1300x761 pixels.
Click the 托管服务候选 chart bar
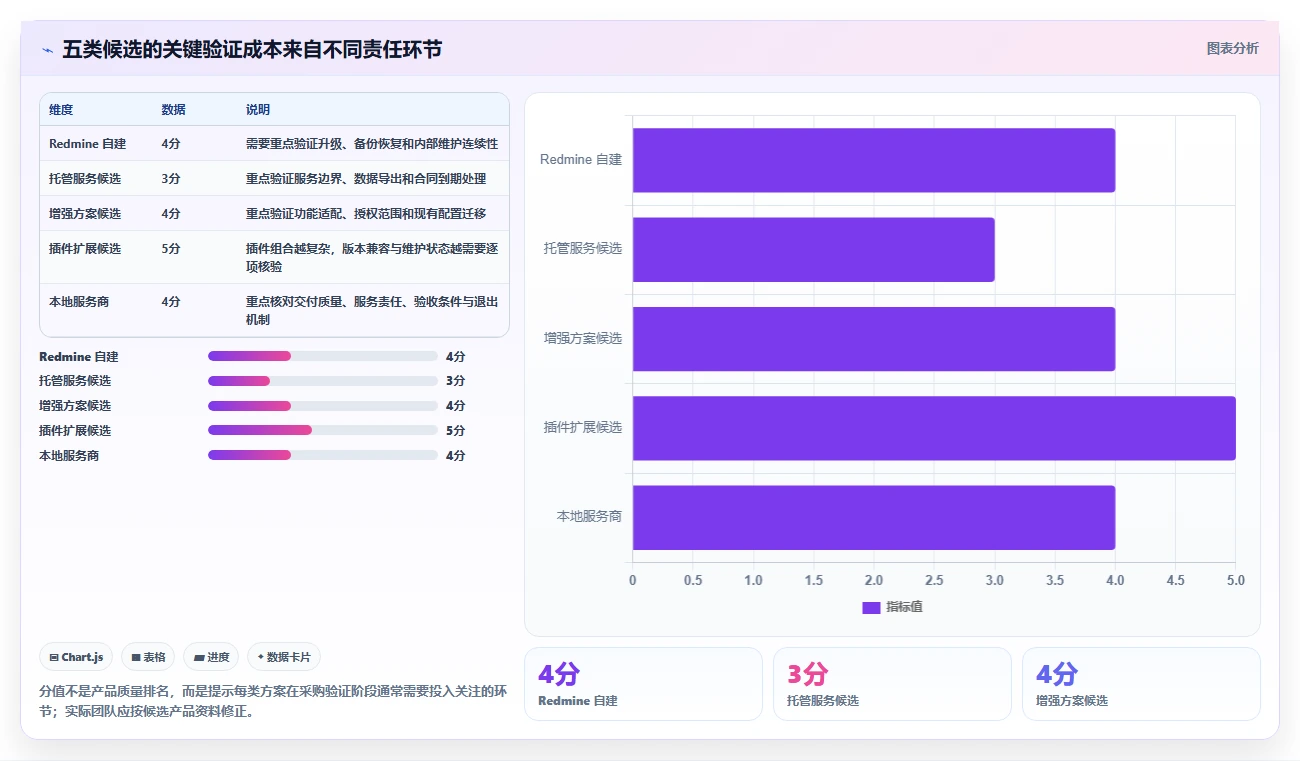tap(813, 249)
